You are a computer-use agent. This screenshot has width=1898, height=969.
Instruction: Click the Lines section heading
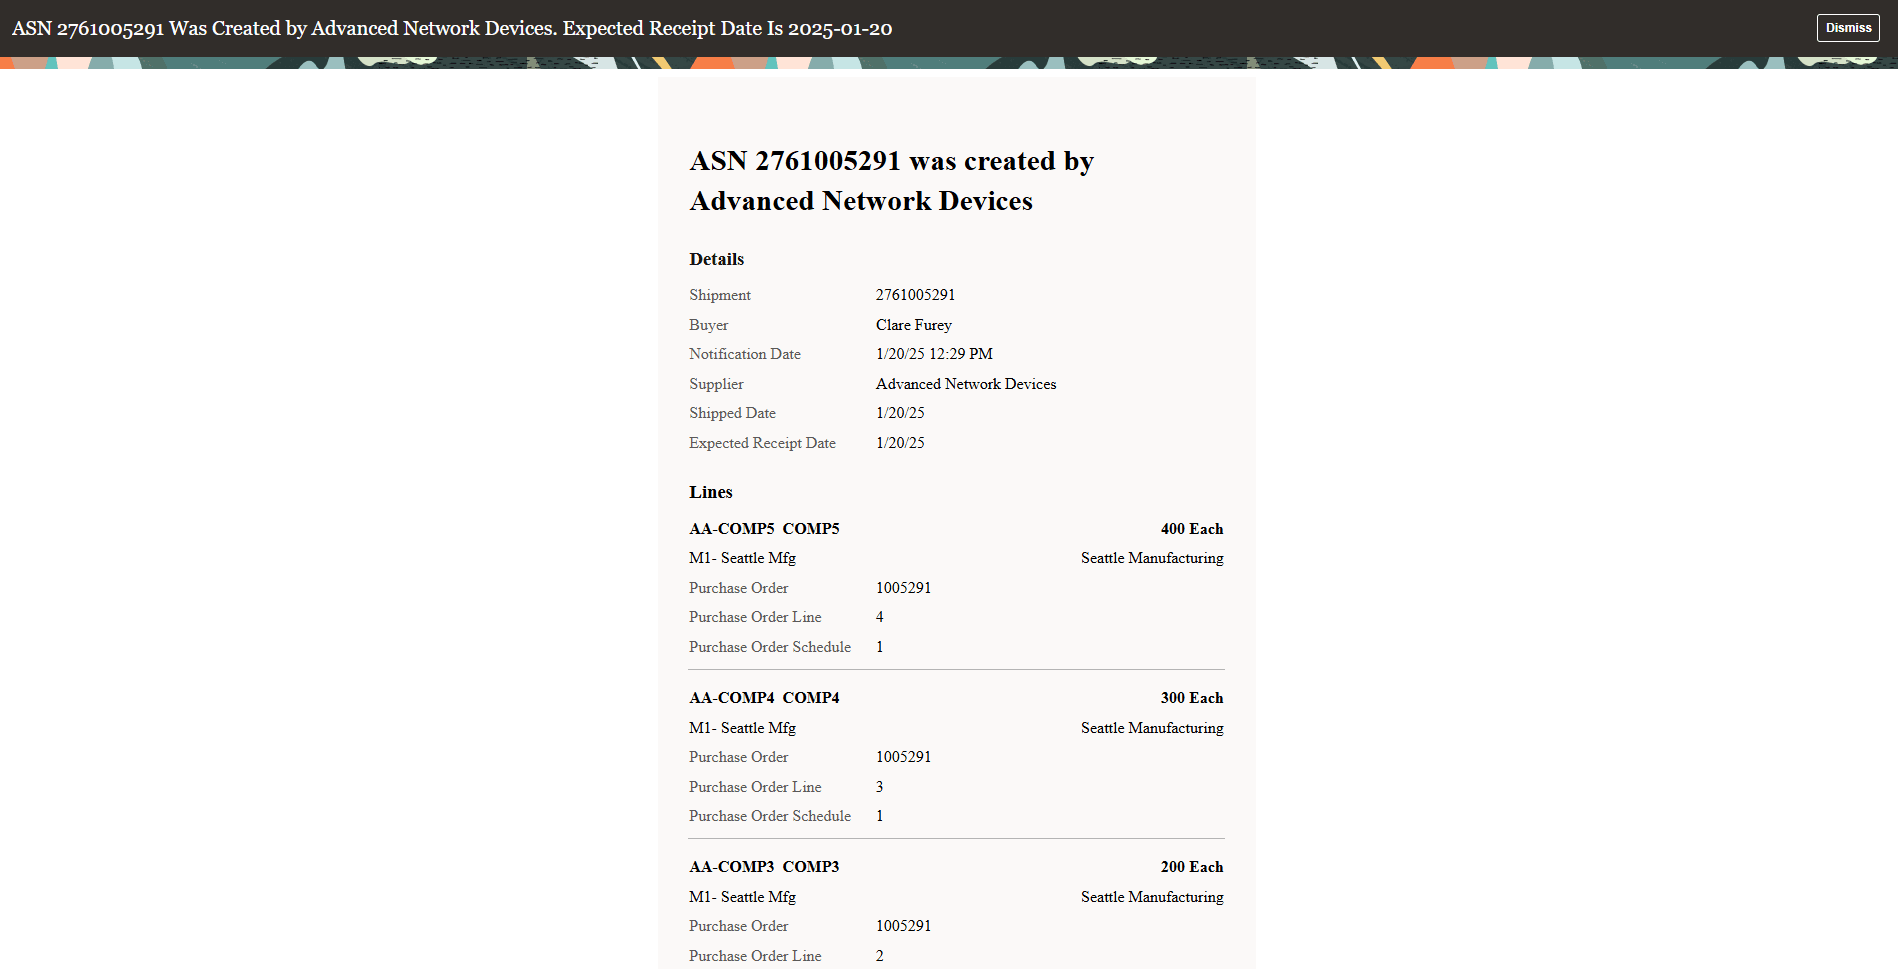tap(711, 492)
